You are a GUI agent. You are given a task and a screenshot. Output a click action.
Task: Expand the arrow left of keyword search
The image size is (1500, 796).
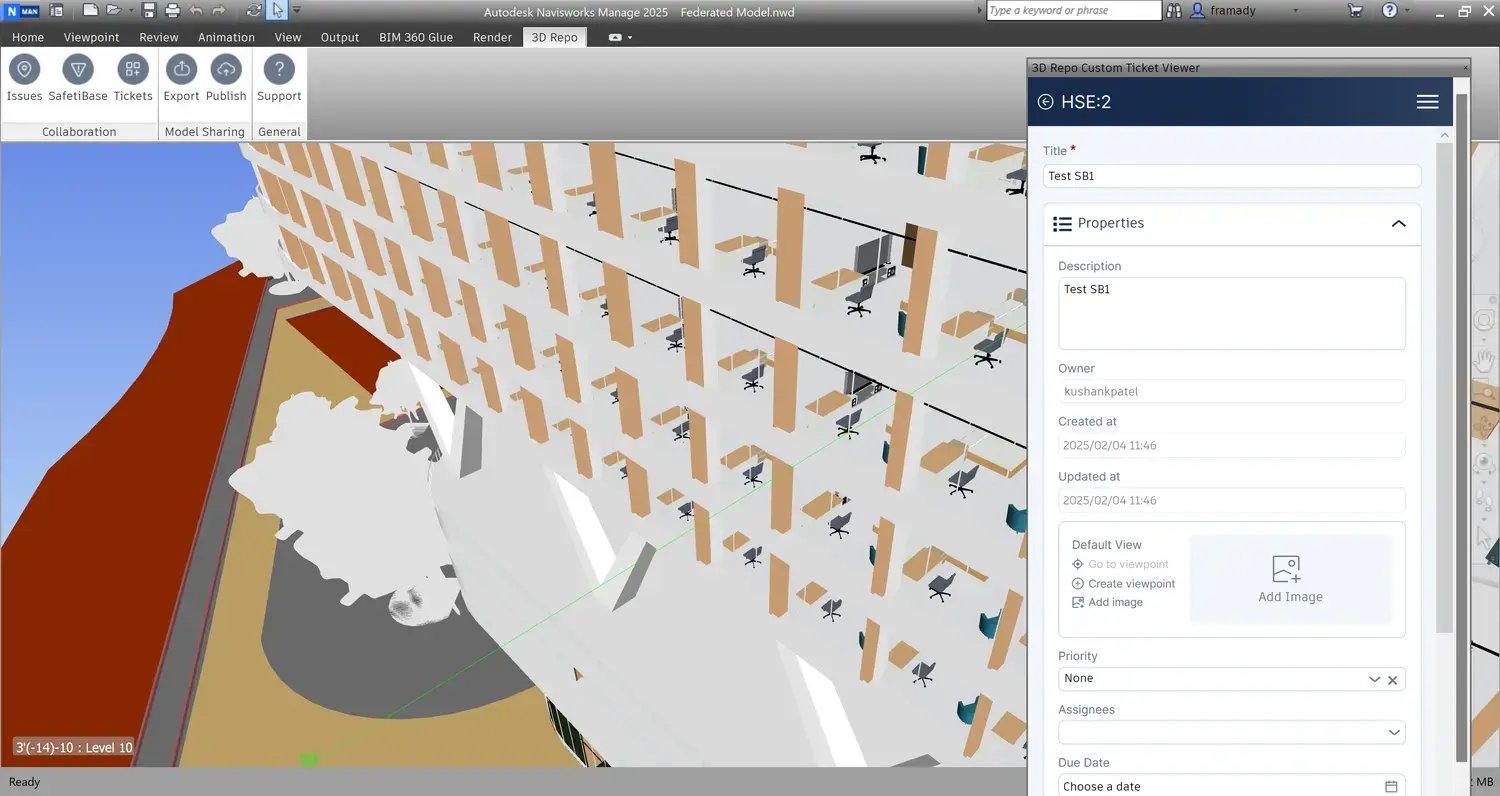pyautogui.click(x=979, y=10)
